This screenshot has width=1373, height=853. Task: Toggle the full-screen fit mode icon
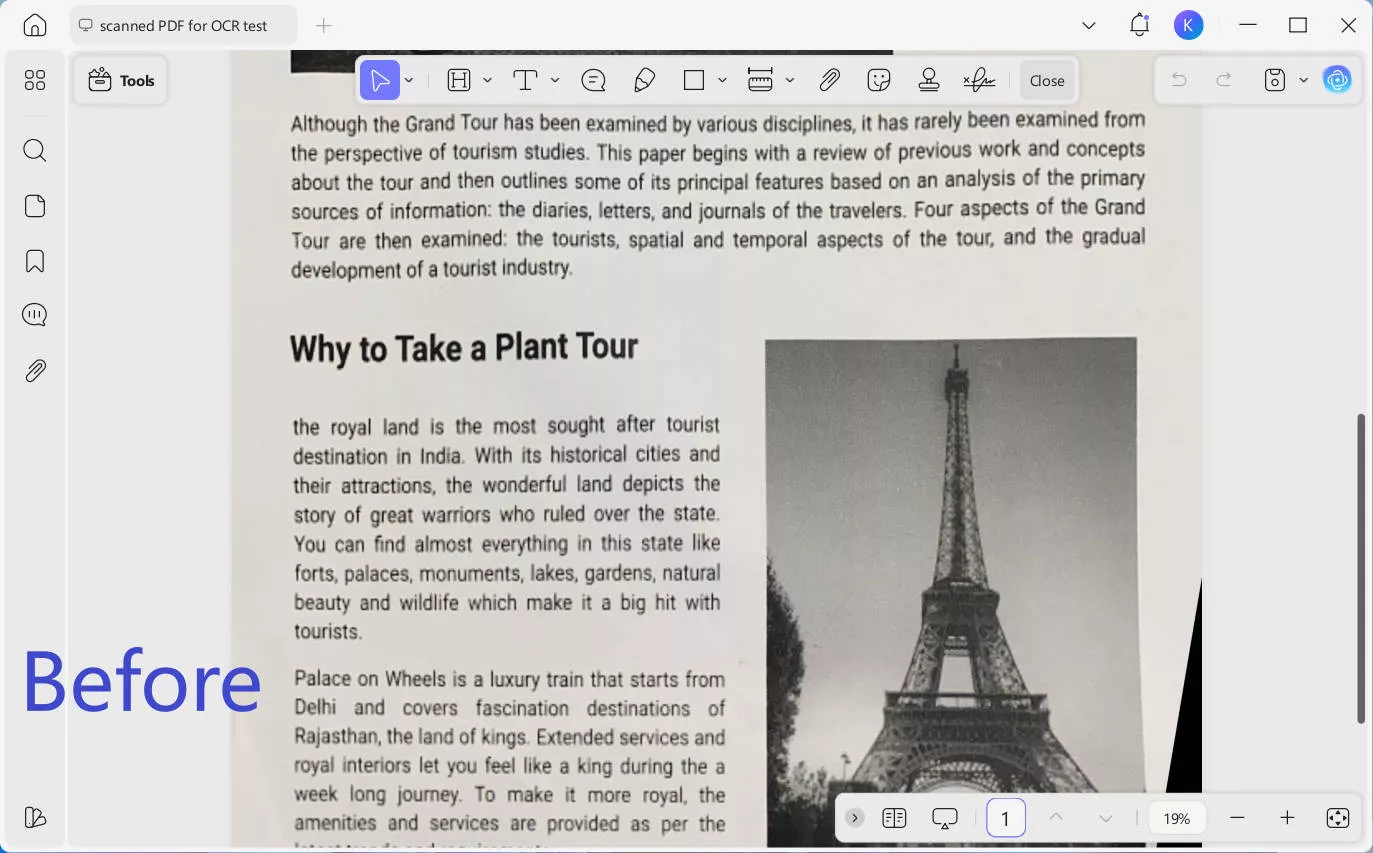point(1338,818)
